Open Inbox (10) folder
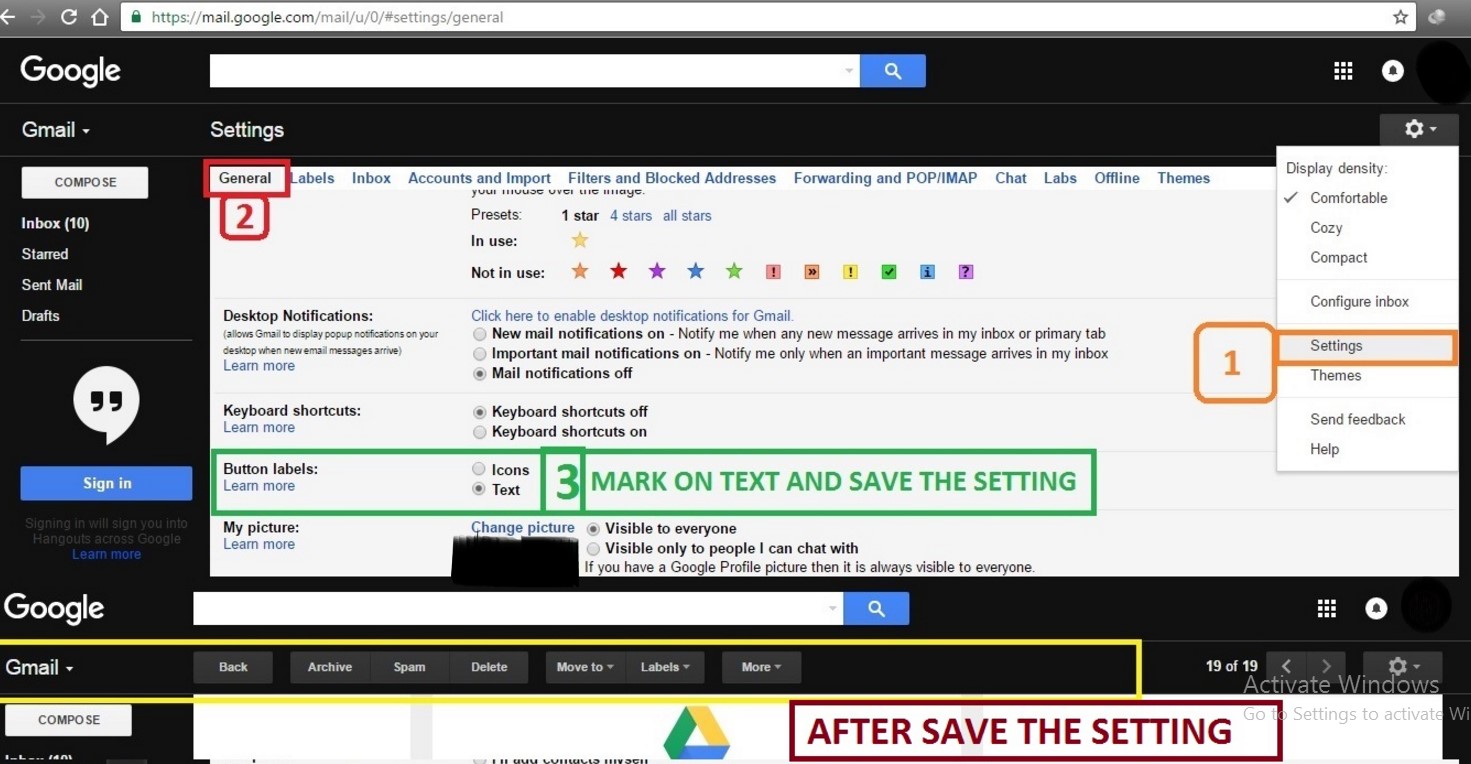This screenshot has height=764, width=1471. coord(55,223)
